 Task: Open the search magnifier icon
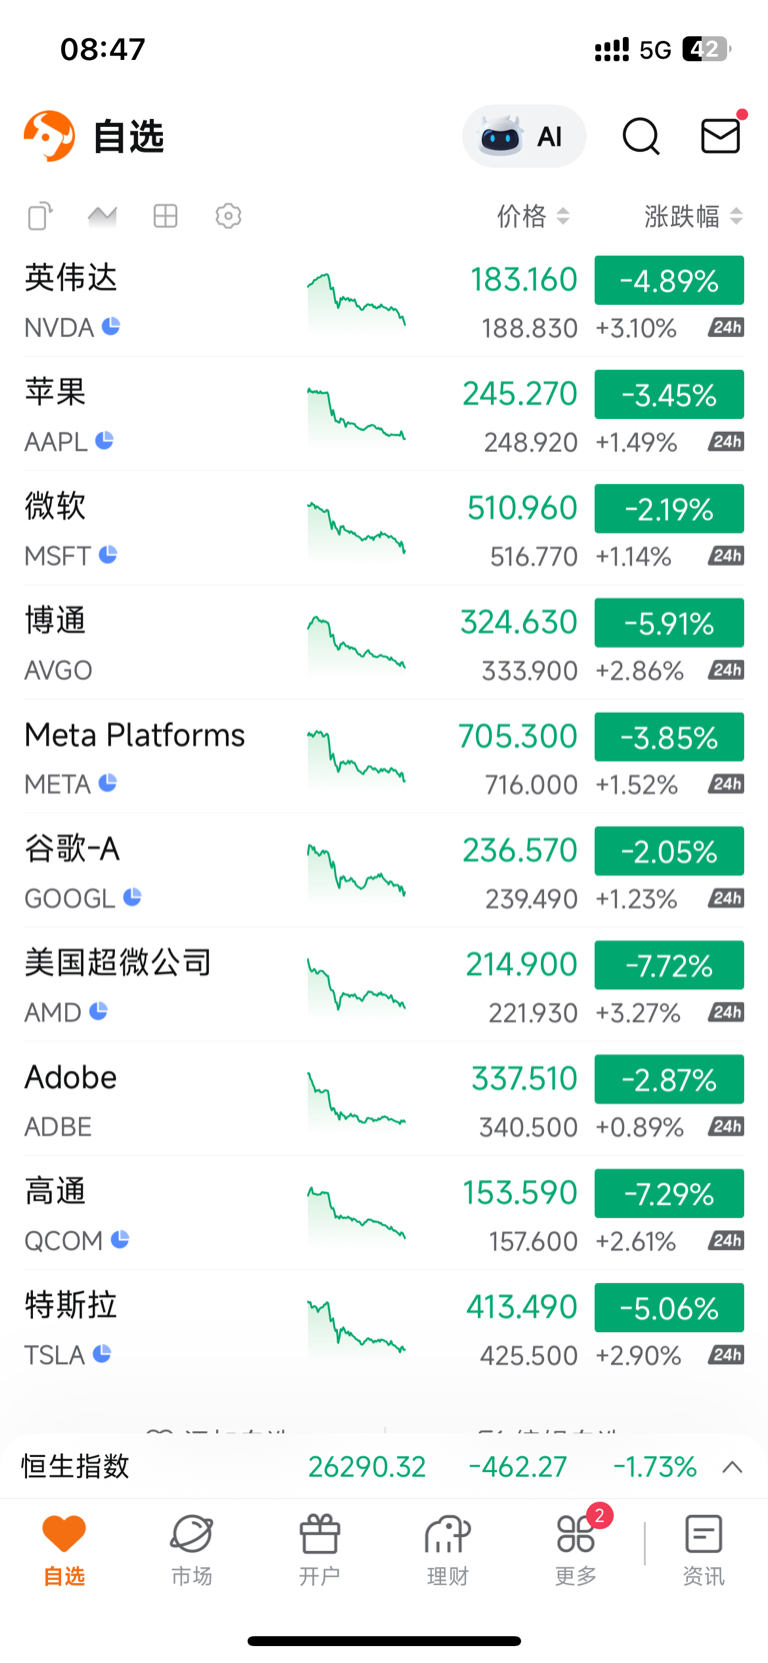[641, 136]
